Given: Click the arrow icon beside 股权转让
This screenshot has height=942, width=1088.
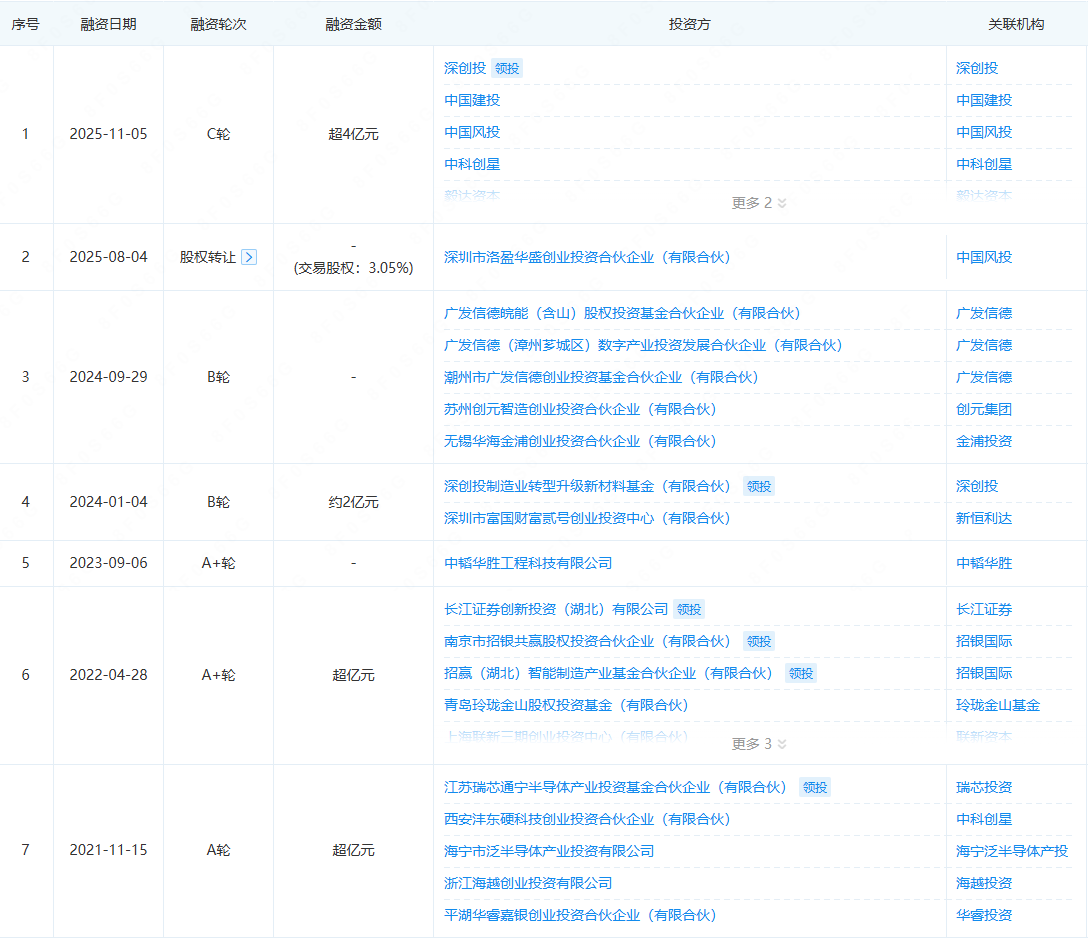Looking at the screenshot, I should tap(249, 257).
